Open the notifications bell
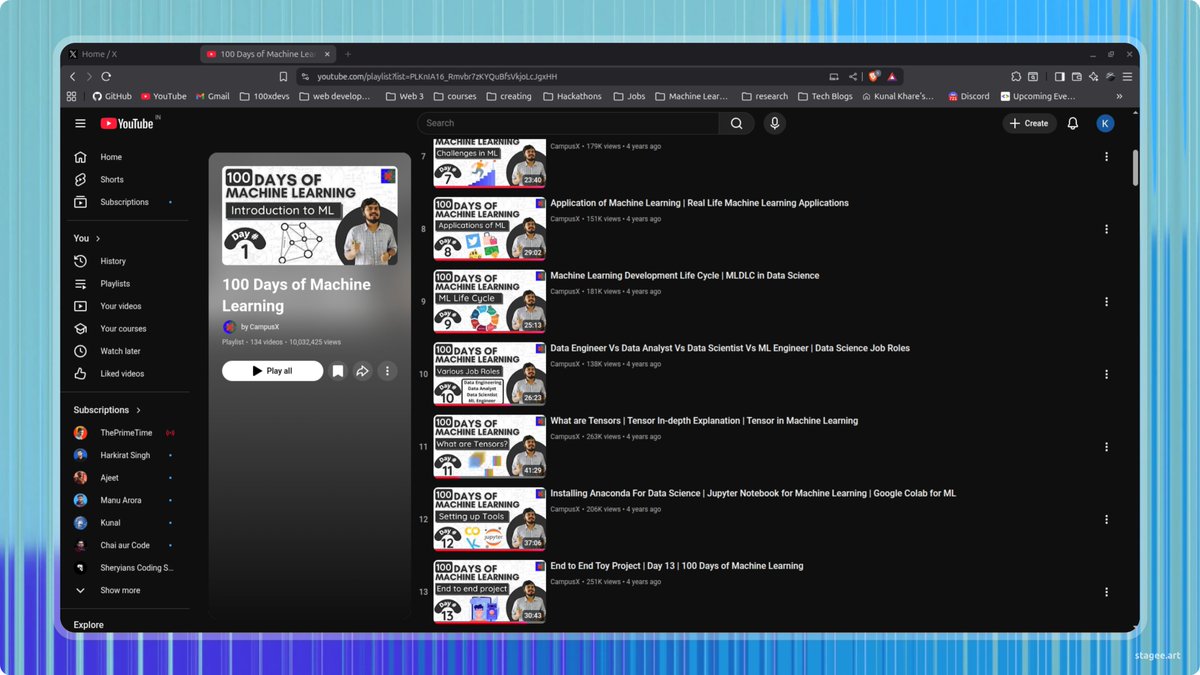 pyautogui.click(x=1072, y=123)
